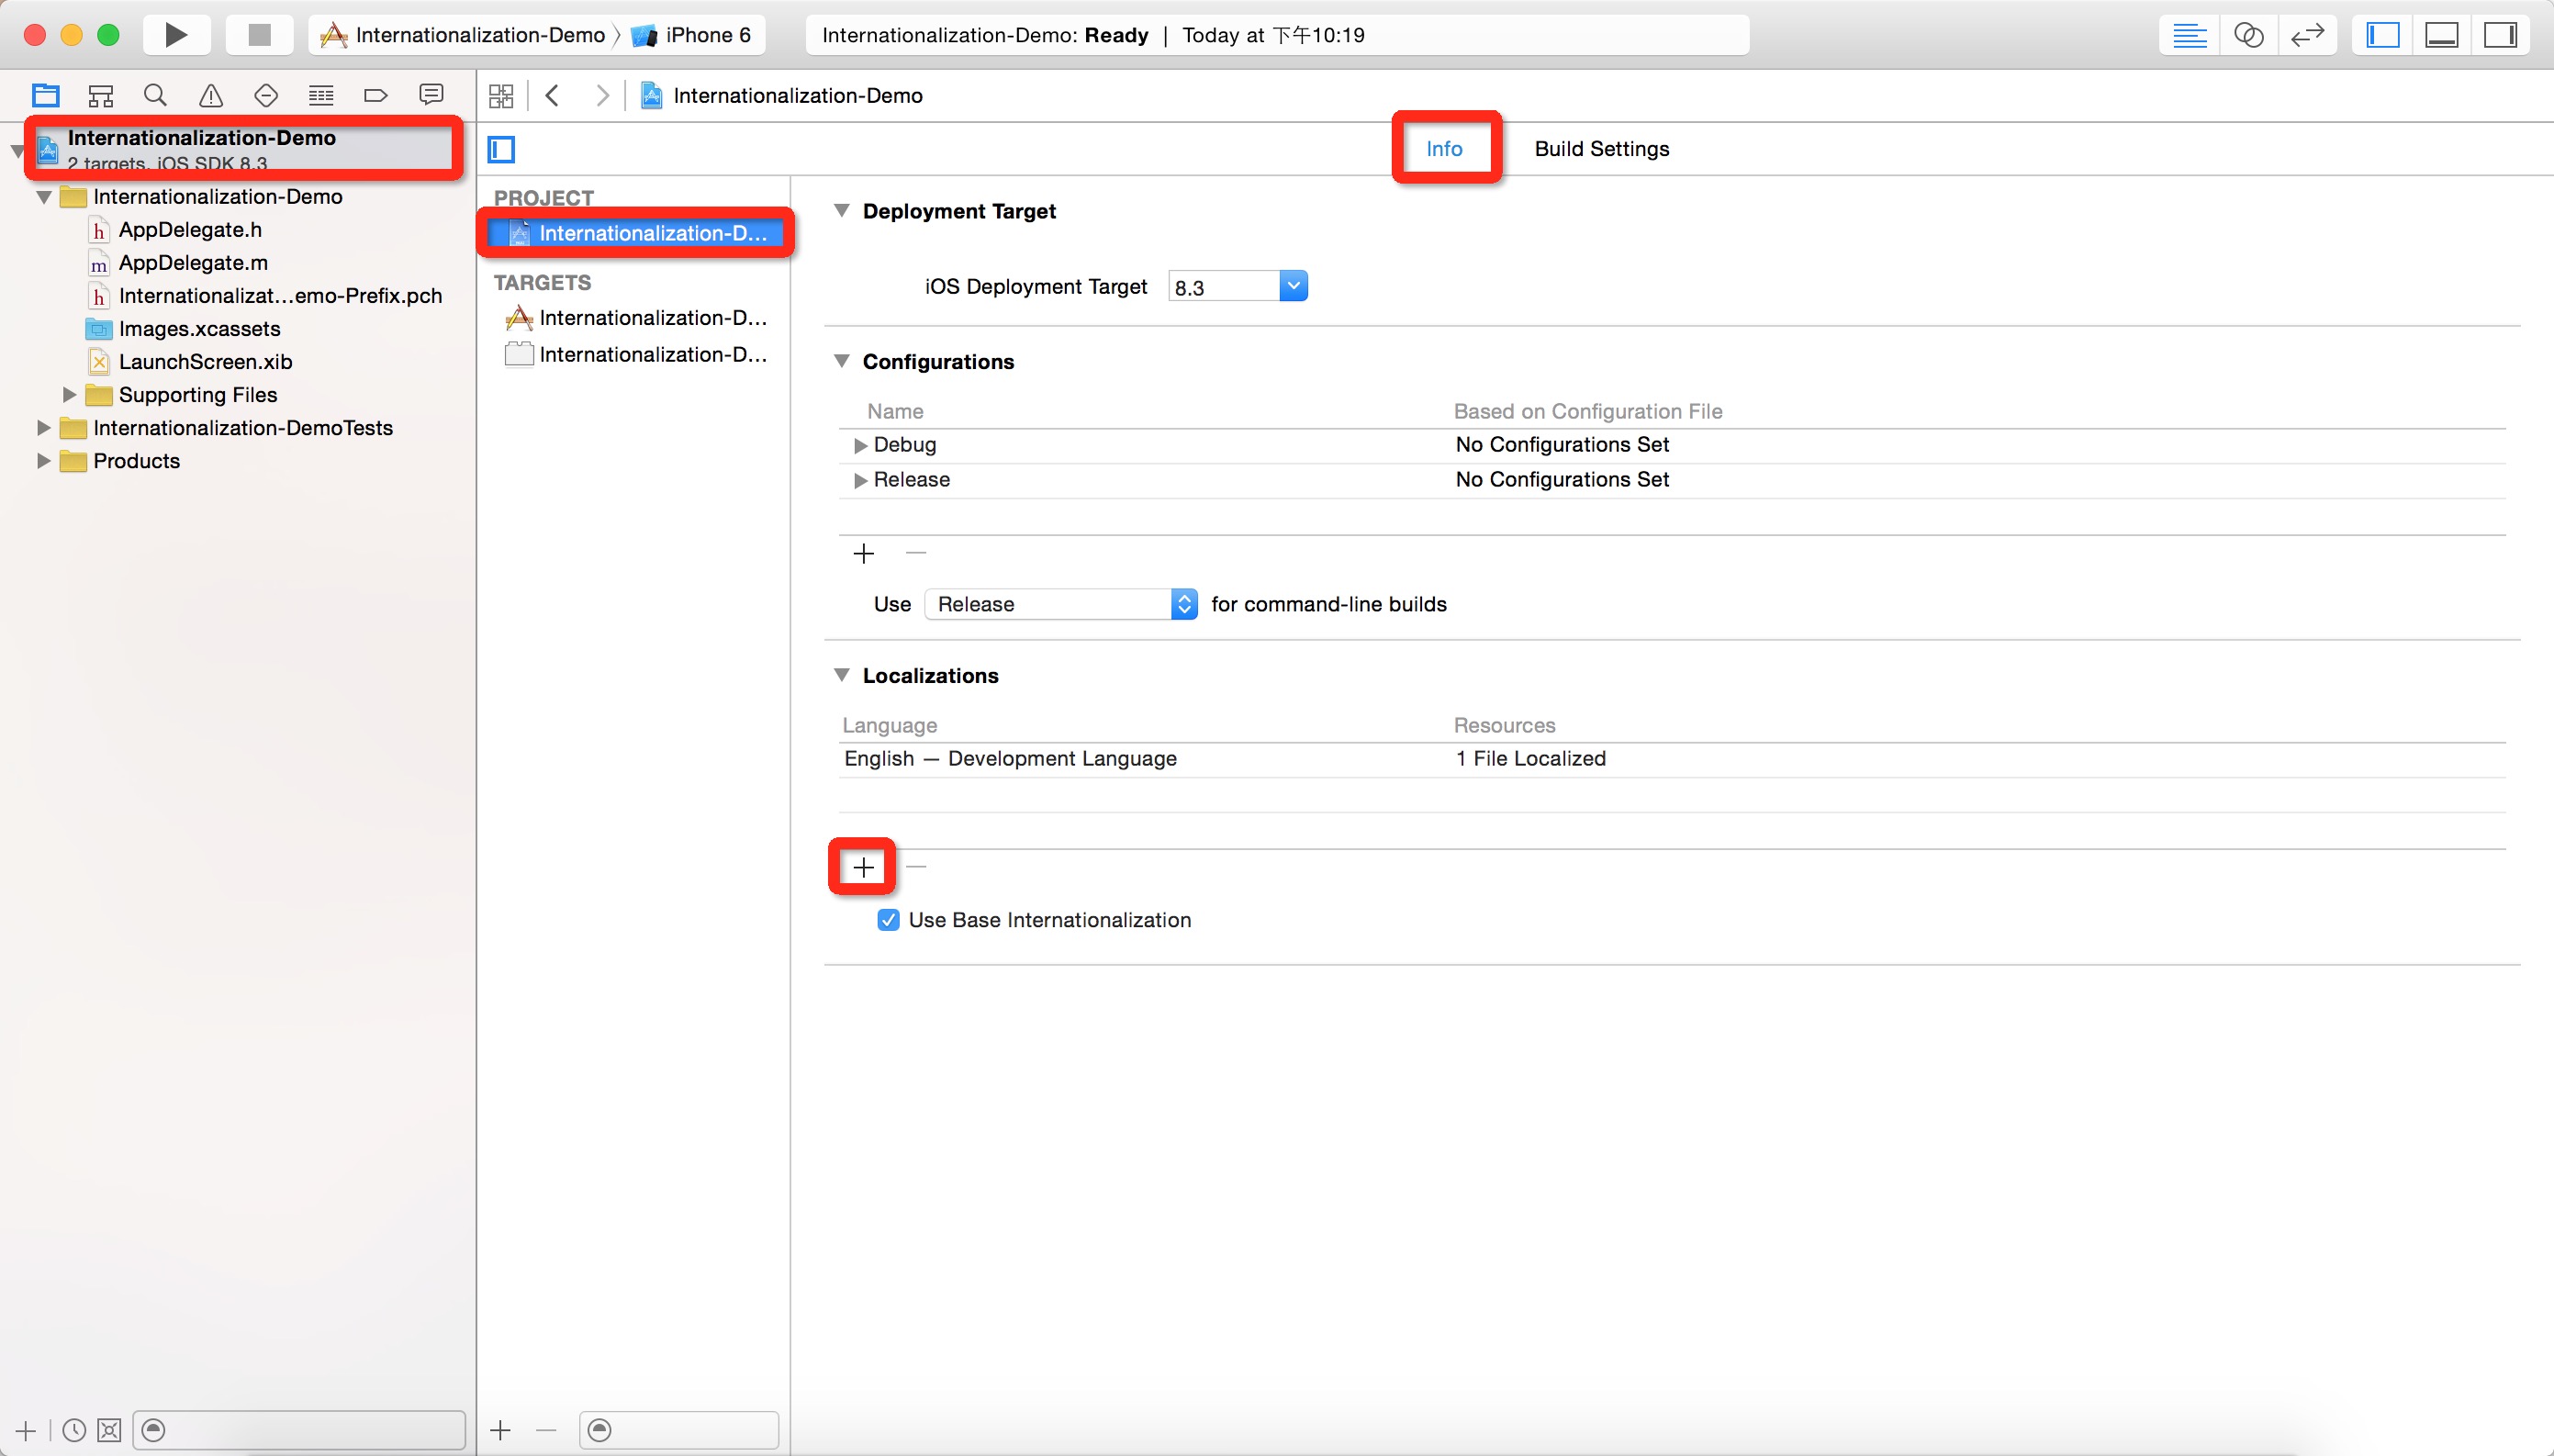The image size is (2554, 1456).
Task: Select the Info tab
Action: tap(1444, 148)
